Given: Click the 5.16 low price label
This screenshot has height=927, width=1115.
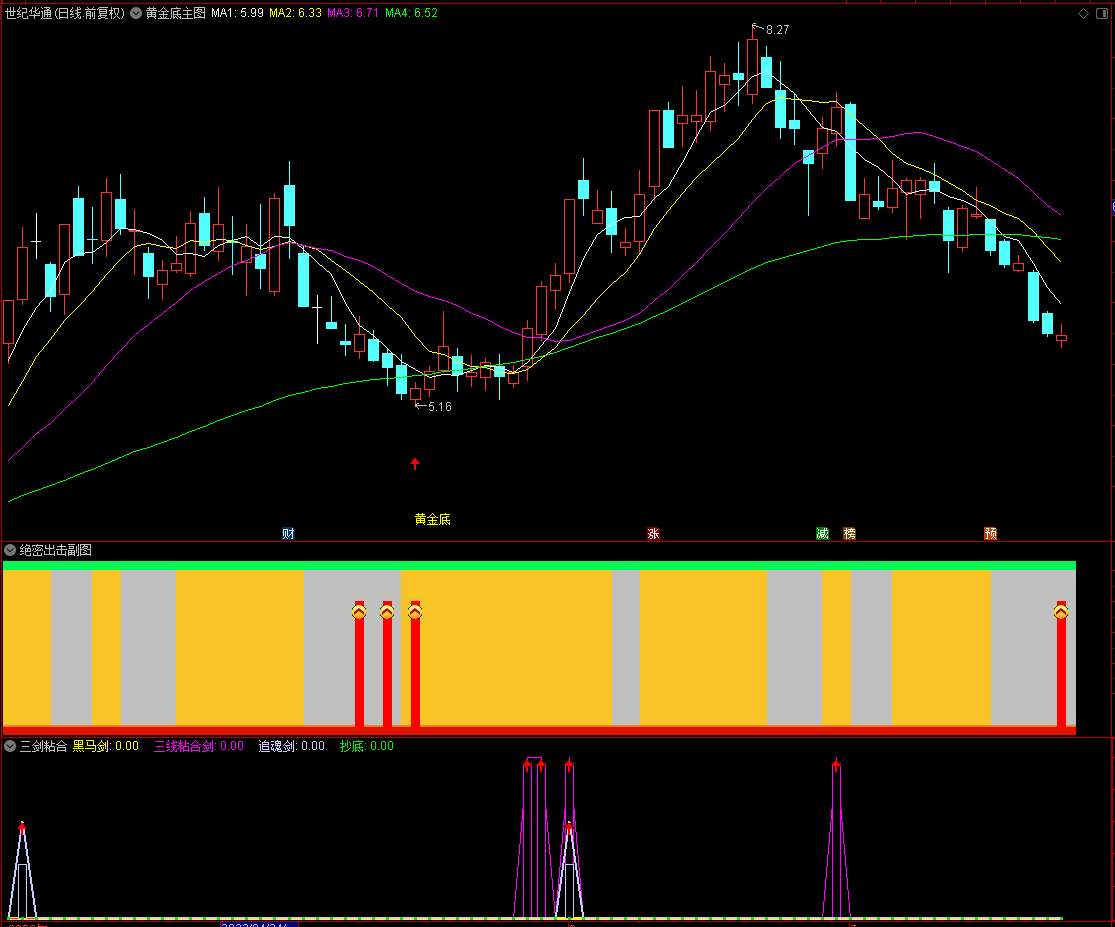Looking at the screenshot, I should click(439, 407).
